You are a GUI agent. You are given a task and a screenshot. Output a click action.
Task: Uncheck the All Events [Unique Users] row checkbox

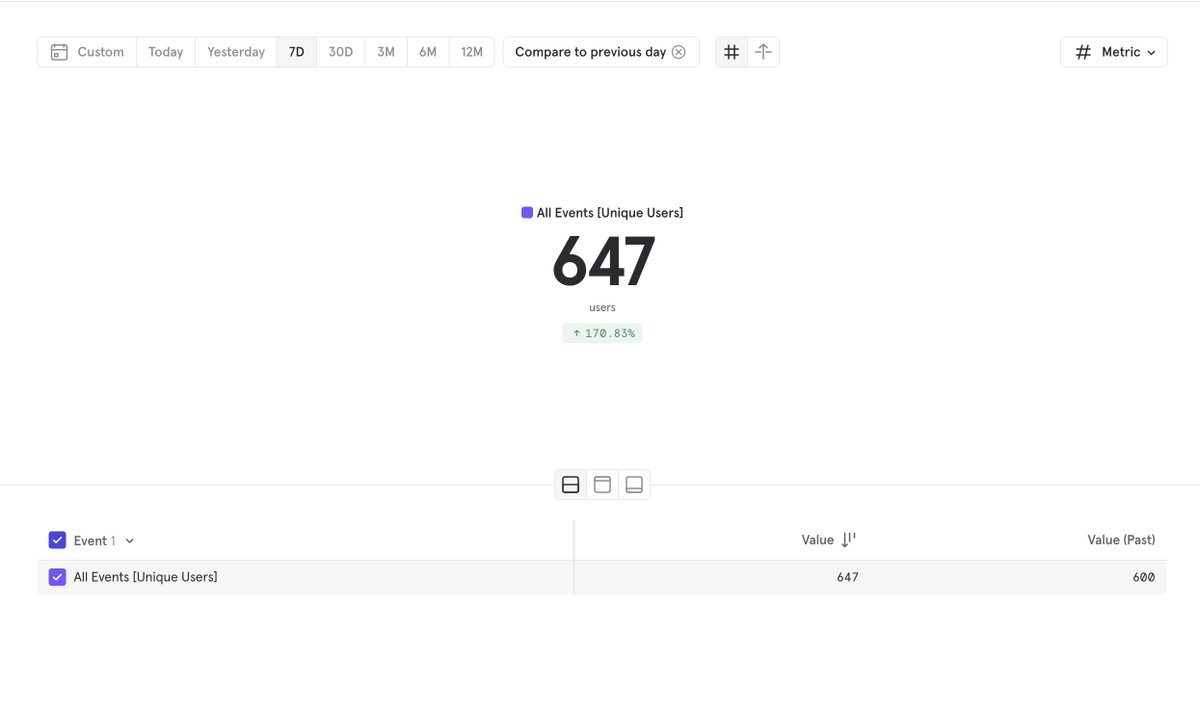click(57, 577)
